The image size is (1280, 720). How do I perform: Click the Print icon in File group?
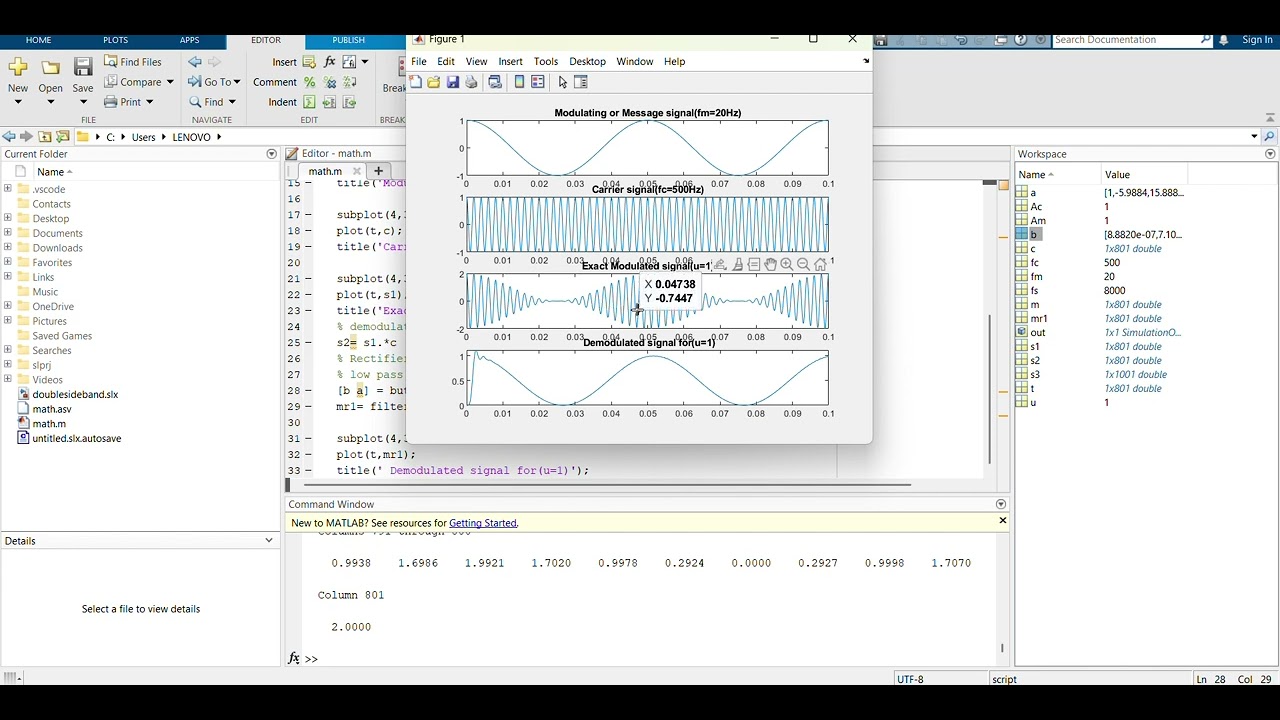[x=111, y=102]
